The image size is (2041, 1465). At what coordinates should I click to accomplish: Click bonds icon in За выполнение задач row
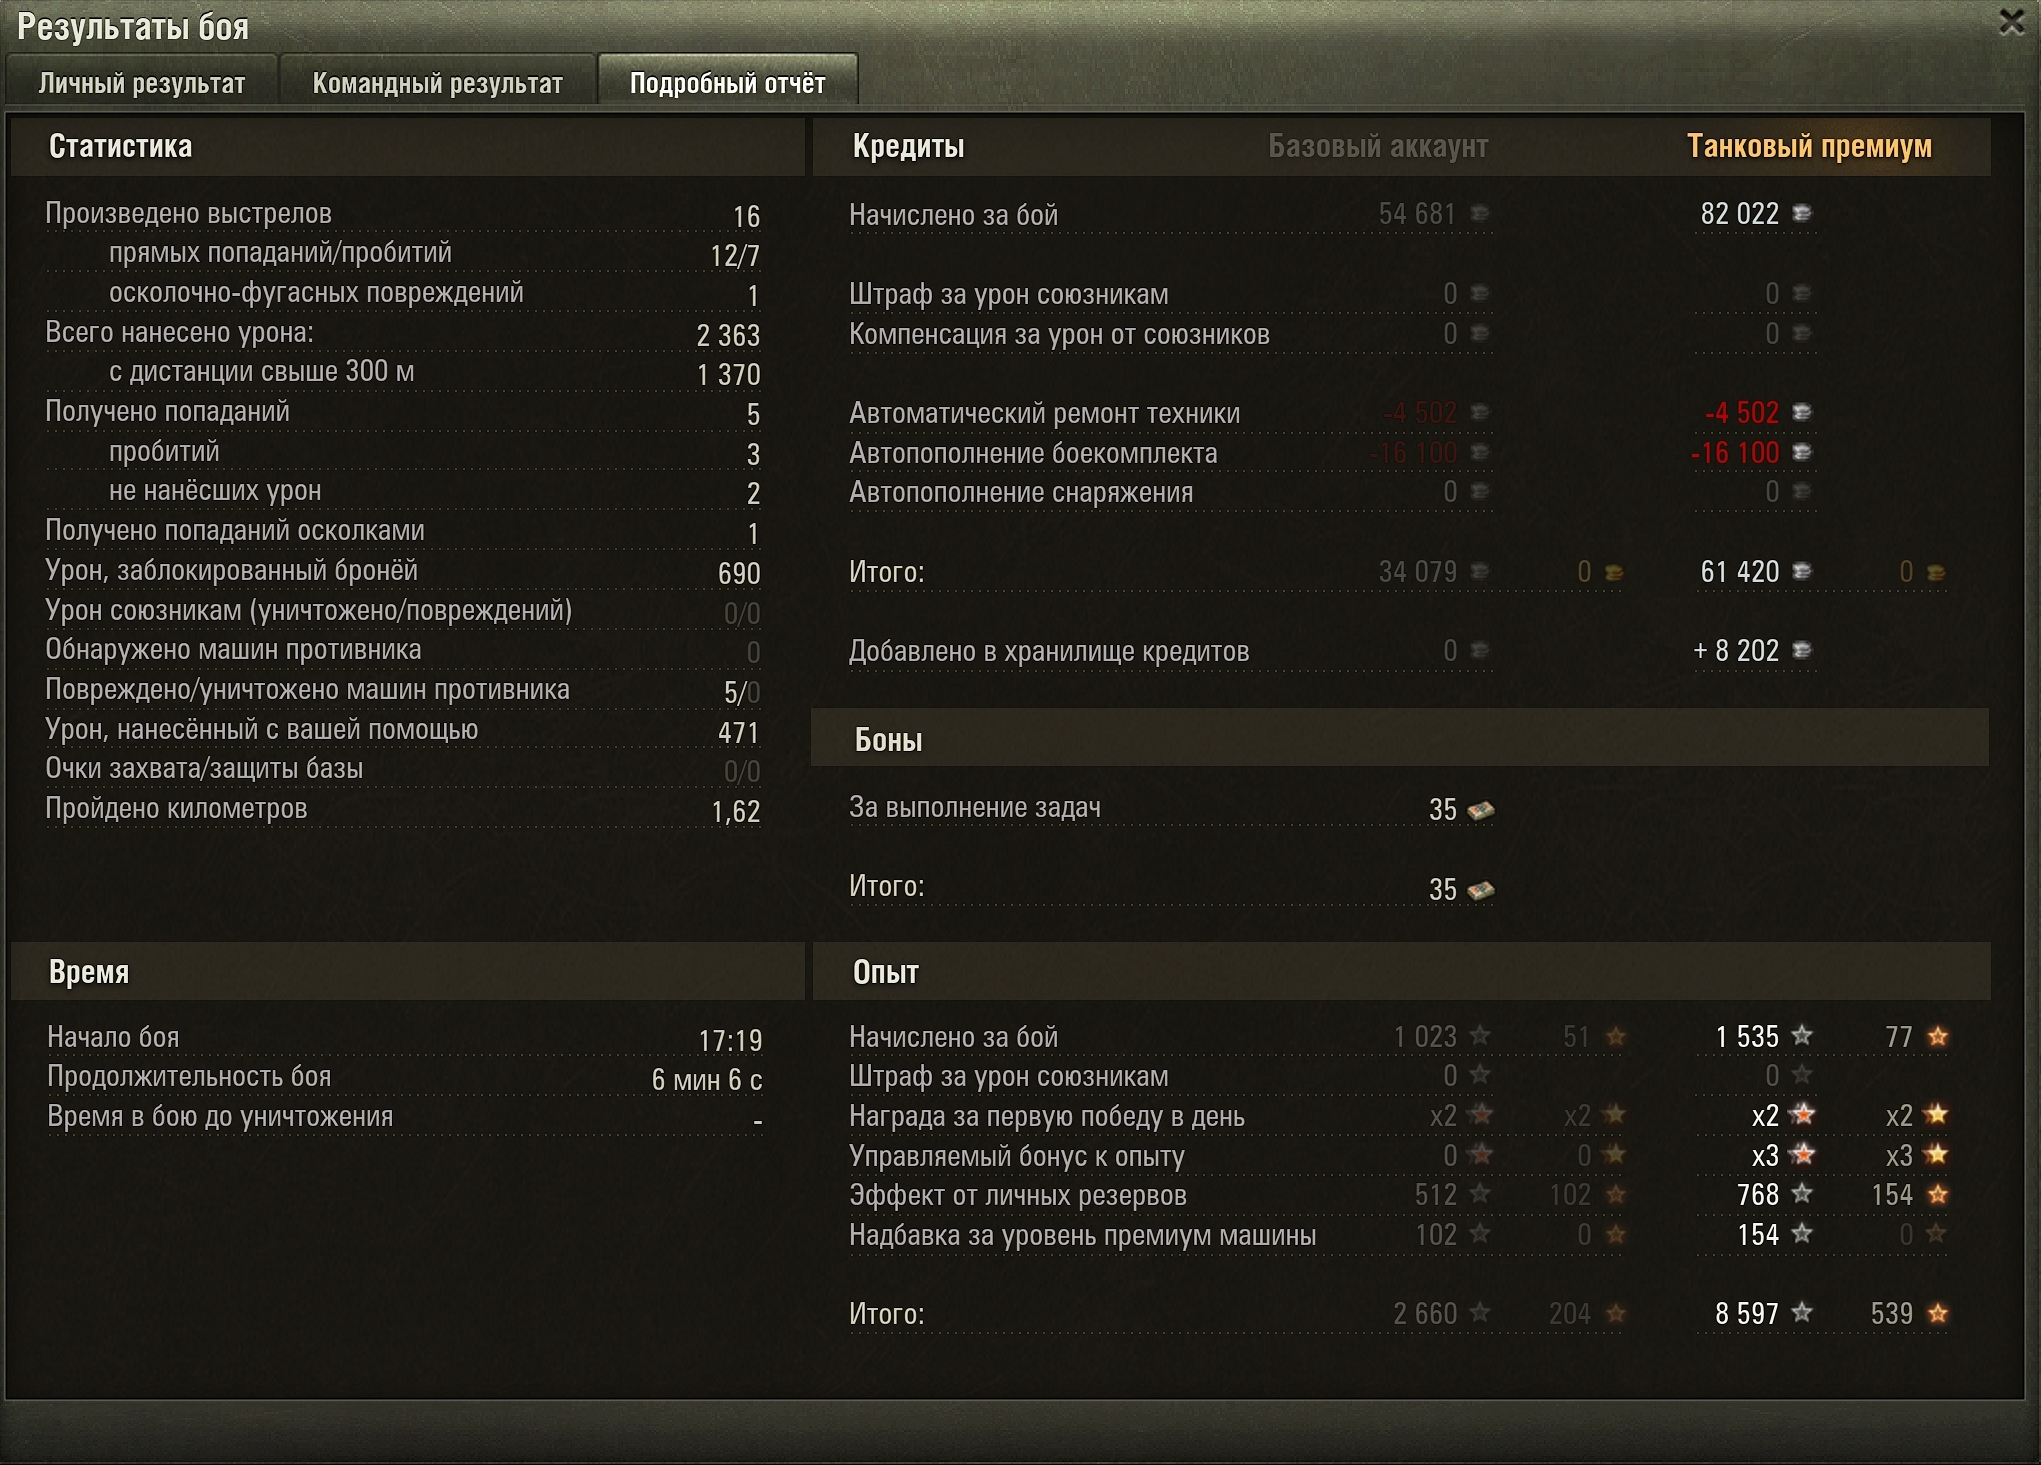[1480, 809]
